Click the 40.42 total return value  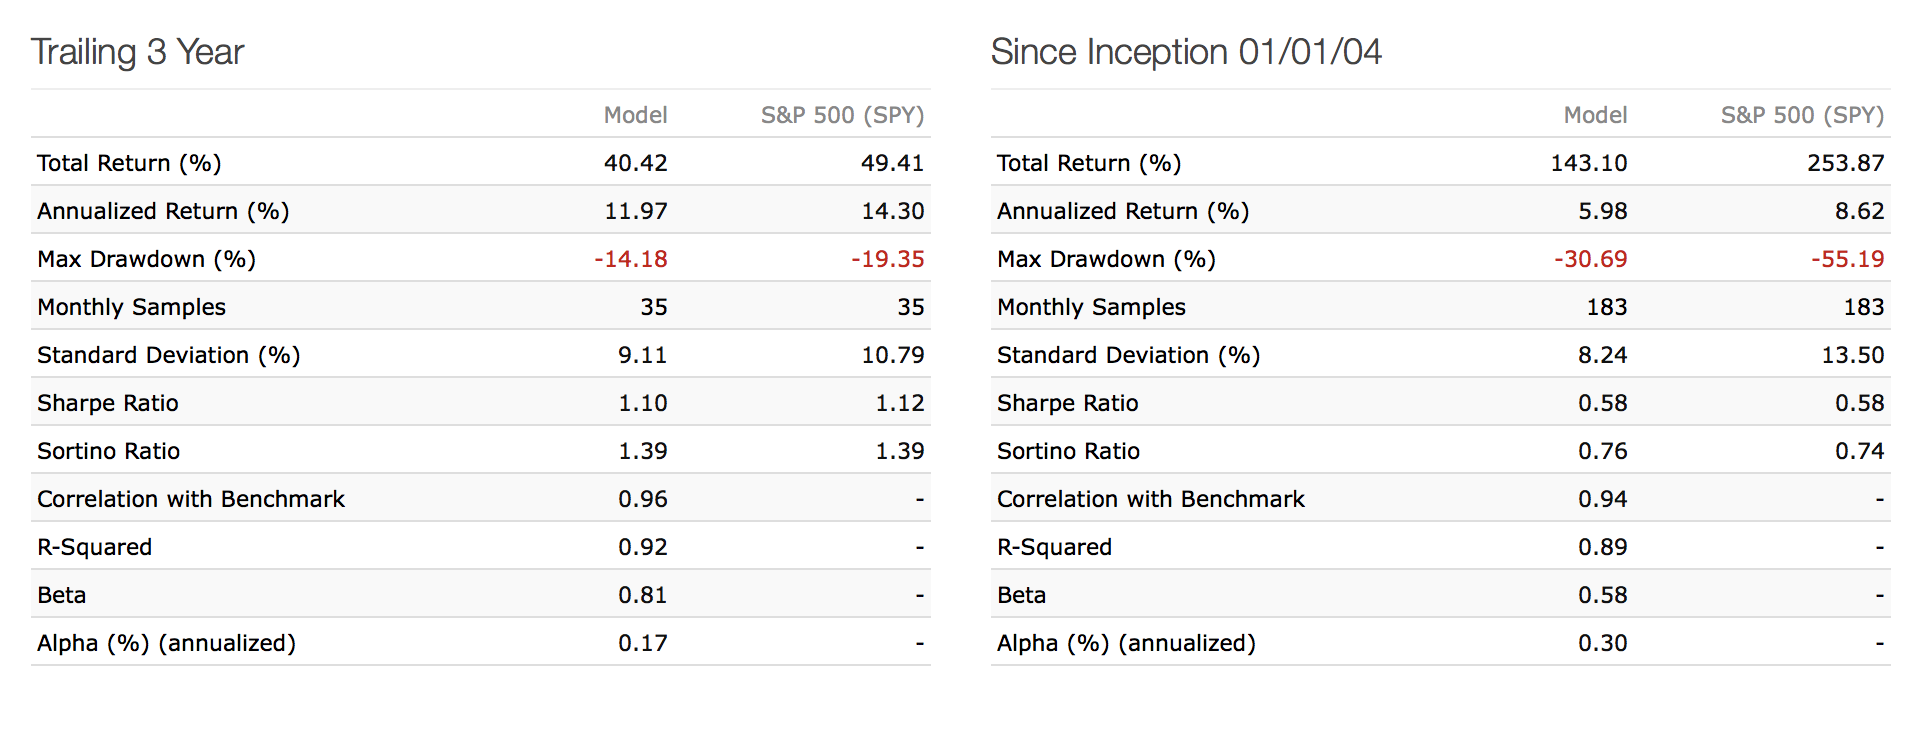(635, 163)
